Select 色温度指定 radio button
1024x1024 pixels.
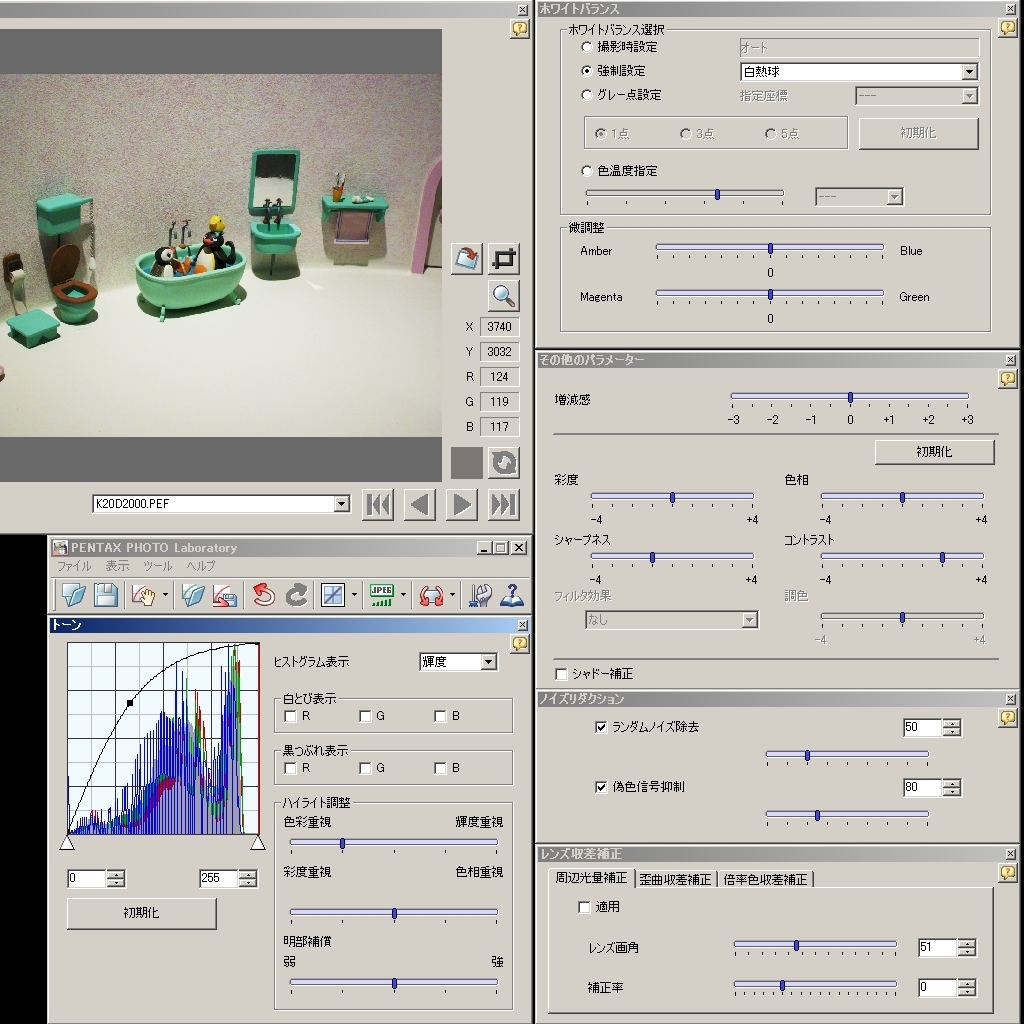click(586, 170)
